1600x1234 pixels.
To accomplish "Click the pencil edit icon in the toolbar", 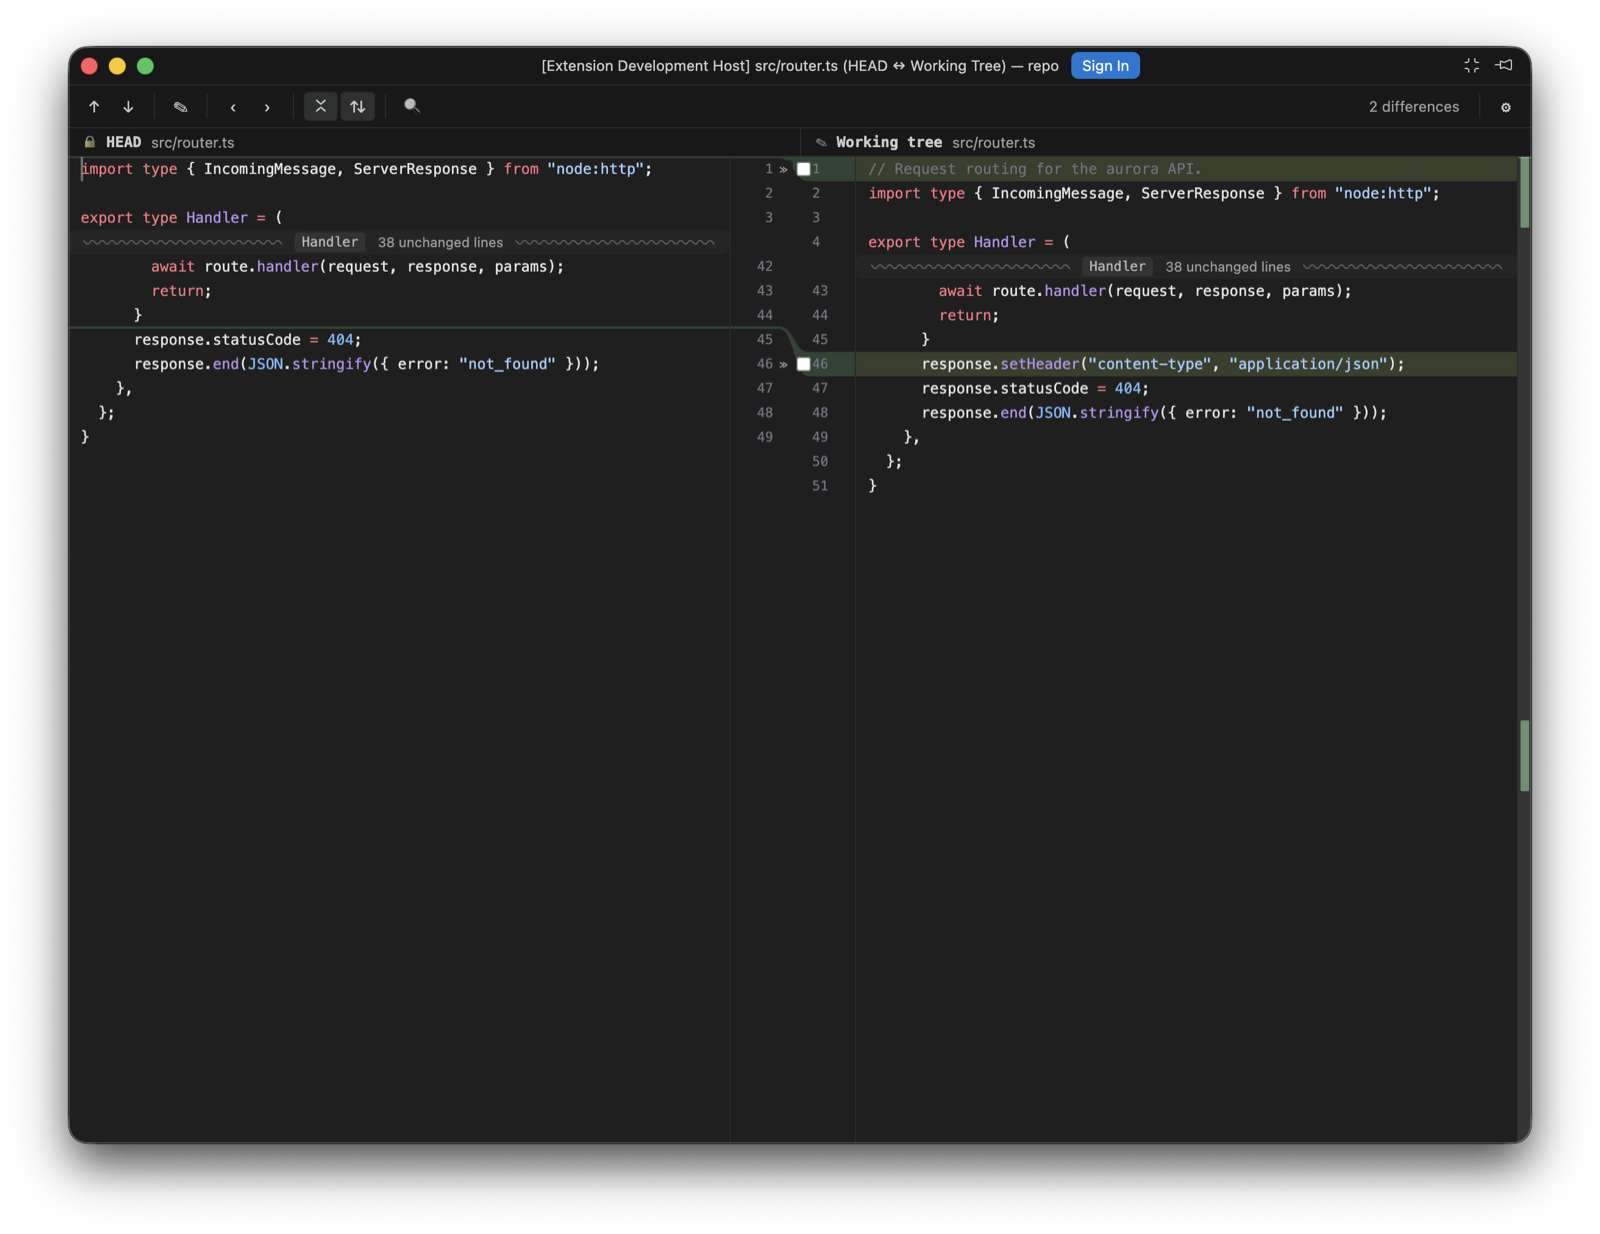I will pyautogui.click(x=181, y=106).
